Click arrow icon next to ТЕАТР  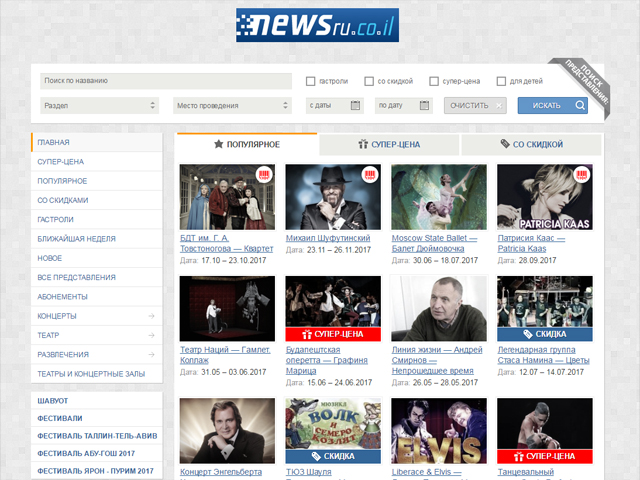pos(151,335)
